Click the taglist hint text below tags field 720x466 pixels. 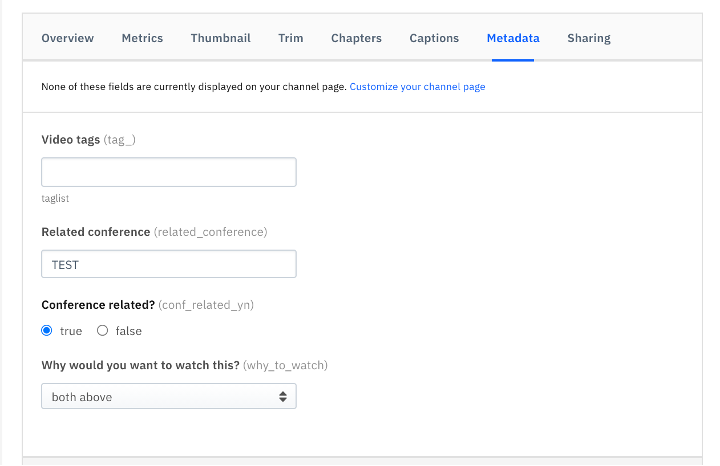point(55,198)
